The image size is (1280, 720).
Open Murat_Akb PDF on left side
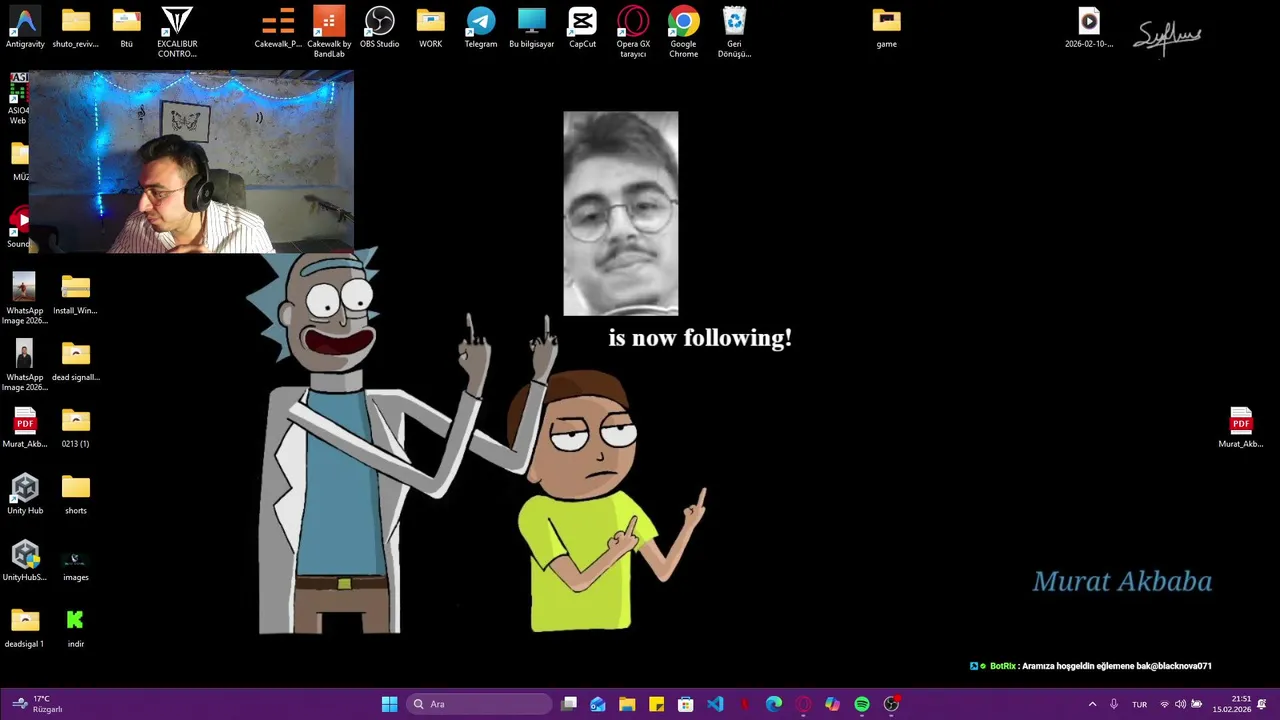25,429
